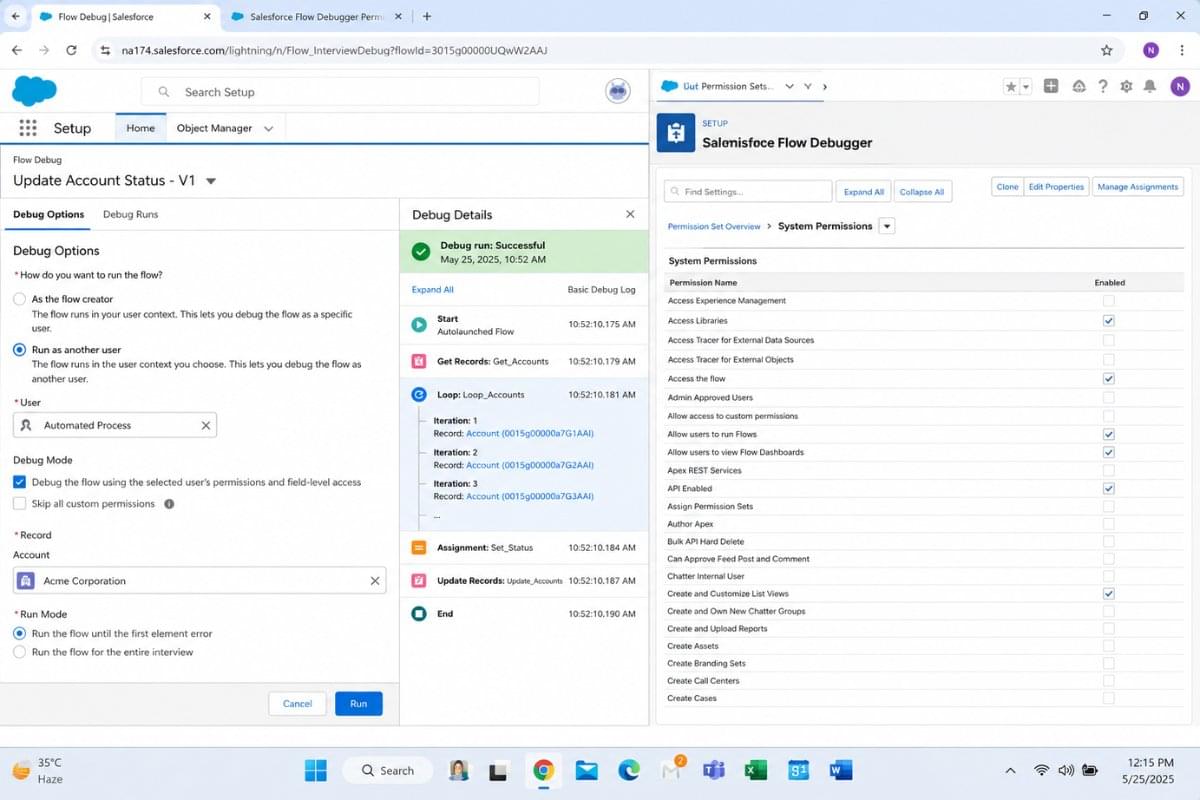This screenshot has width=1200, height=800.
Task: Click the Loop_Accounts loop icon
Action: pos(419,395)
